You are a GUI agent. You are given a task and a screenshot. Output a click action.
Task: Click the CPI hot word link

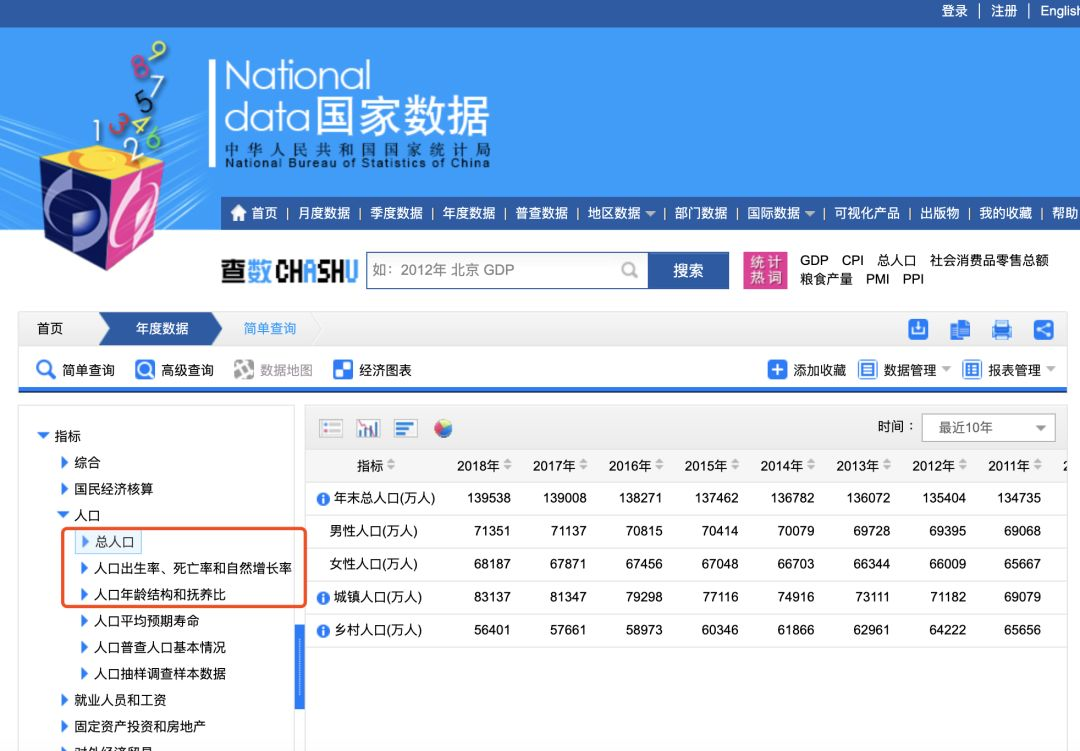coord(853,260)
